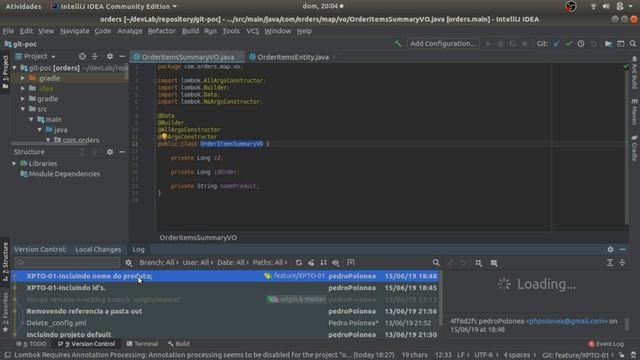Open Project Structure icon in the main toolbar
The image size is (640, 360).
[x=608, y=44]
